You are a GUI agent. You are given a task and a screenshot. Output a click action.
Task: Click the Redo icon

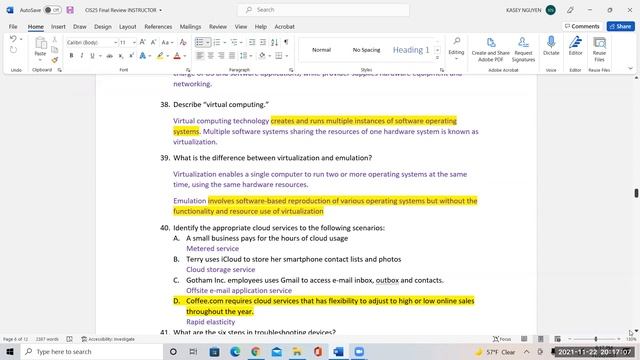pos(13,50)
